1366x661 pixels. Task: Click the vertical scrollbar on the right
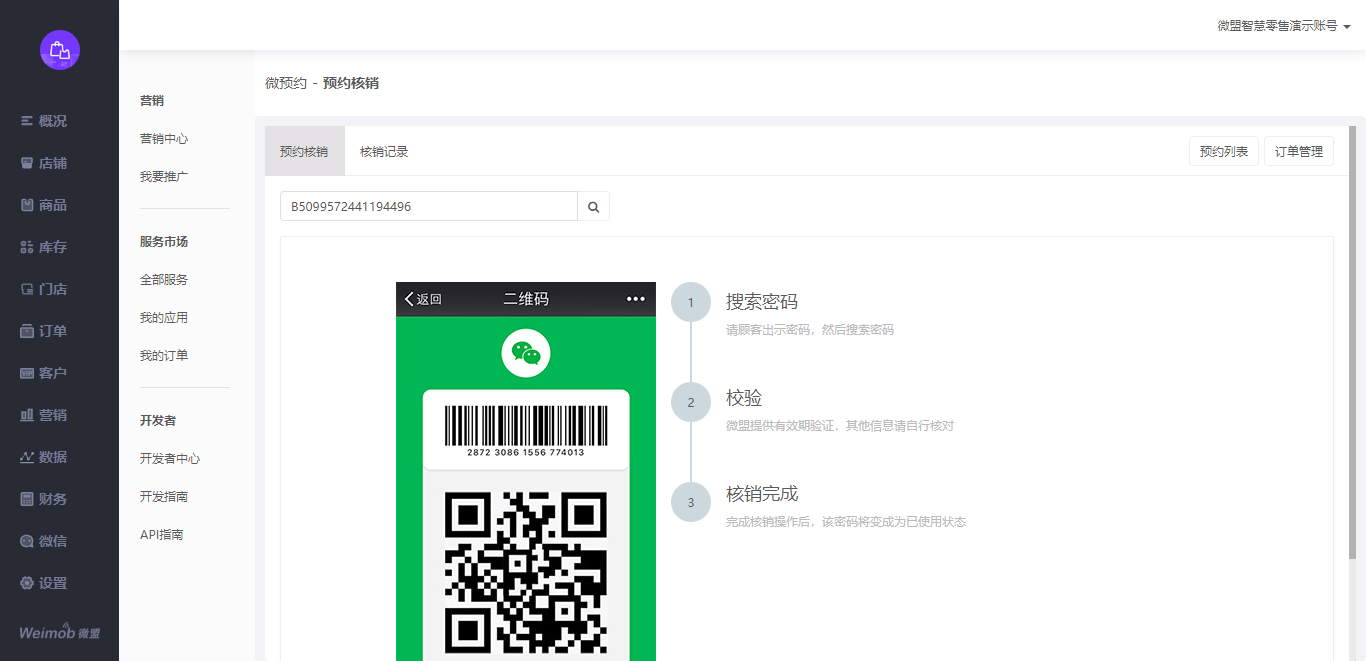click(x=1353, y=342)
